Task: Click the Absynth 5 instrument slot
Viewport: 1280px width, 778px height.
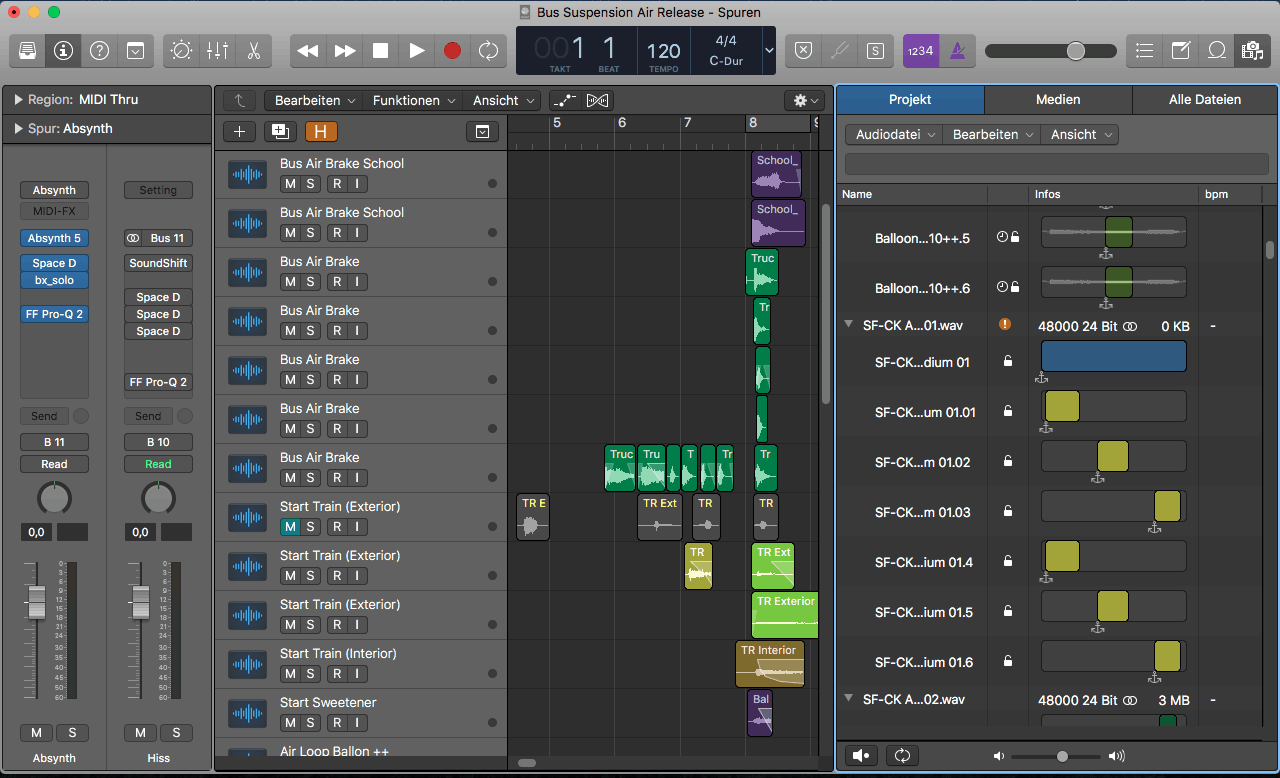Action: coord(54,238)
